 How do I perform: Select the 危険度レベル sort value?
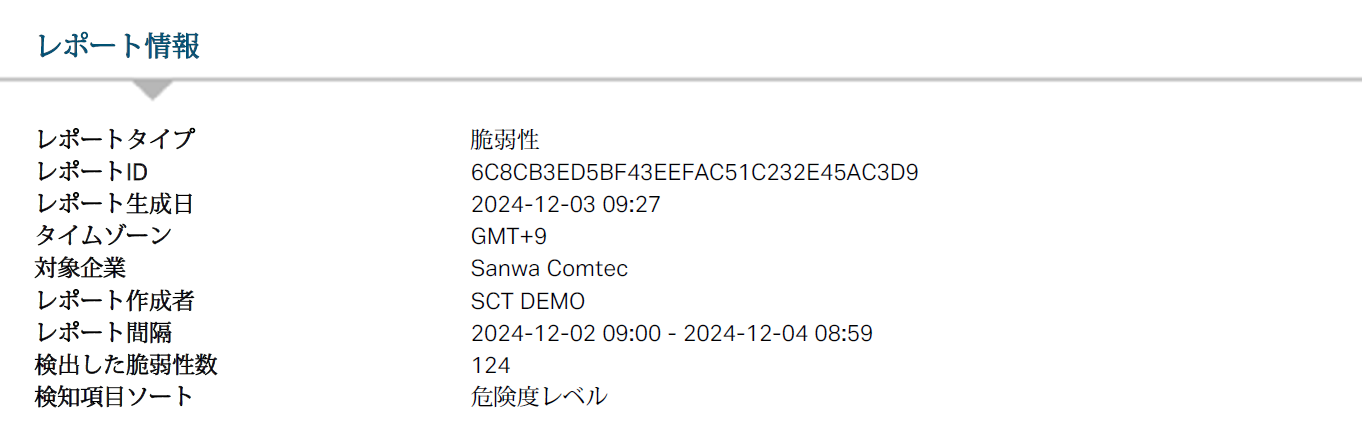538,396
